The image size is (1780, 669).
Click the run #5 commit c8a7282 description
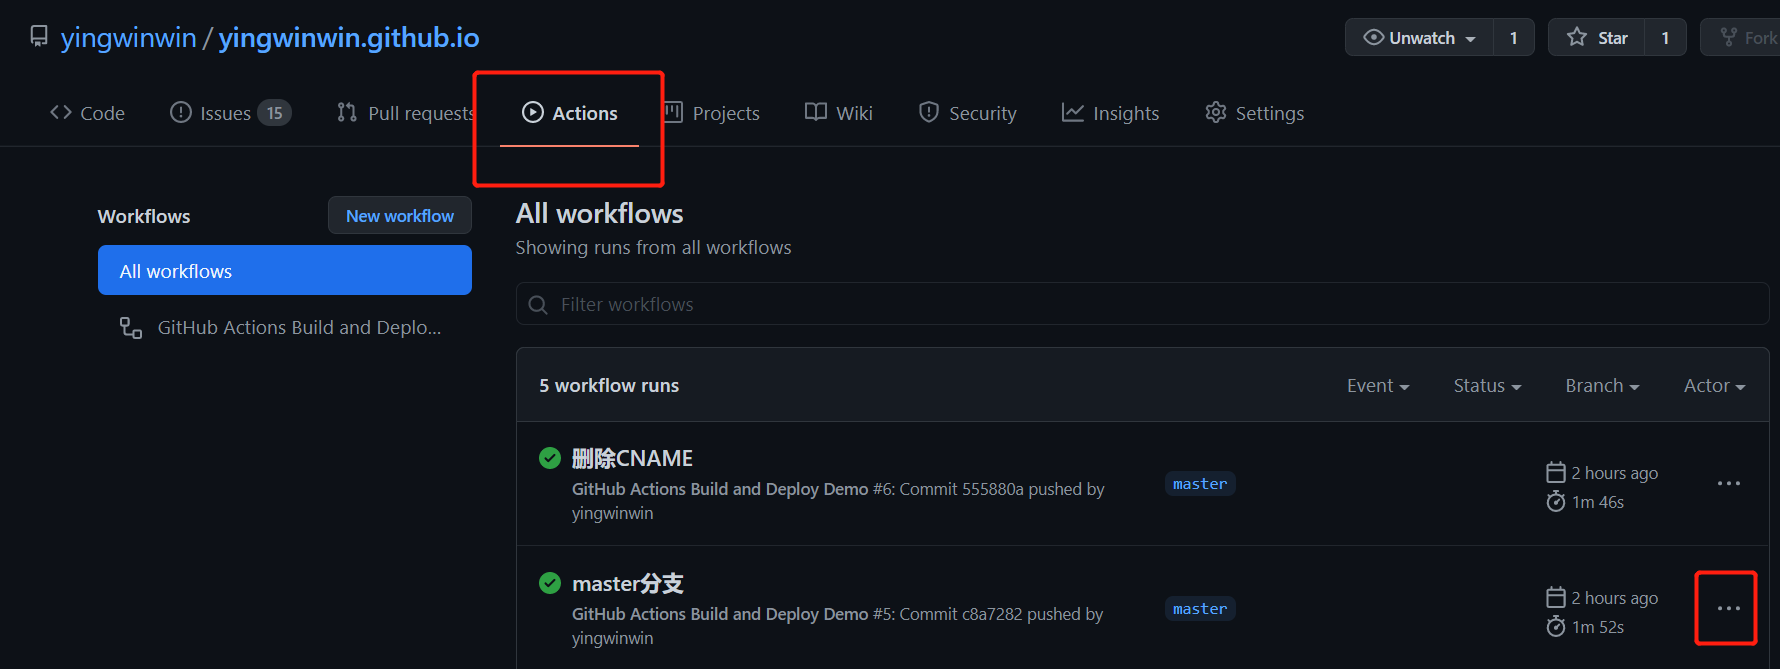[x=838, y=626]
